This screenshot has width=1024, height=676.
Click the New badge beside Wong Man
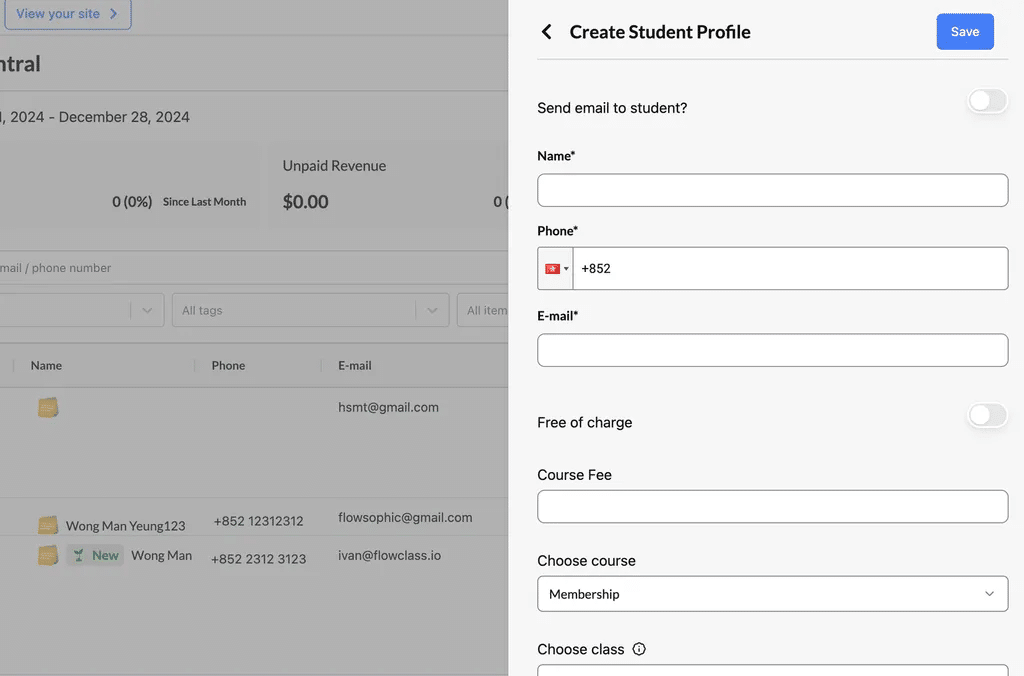coord(95,555)
